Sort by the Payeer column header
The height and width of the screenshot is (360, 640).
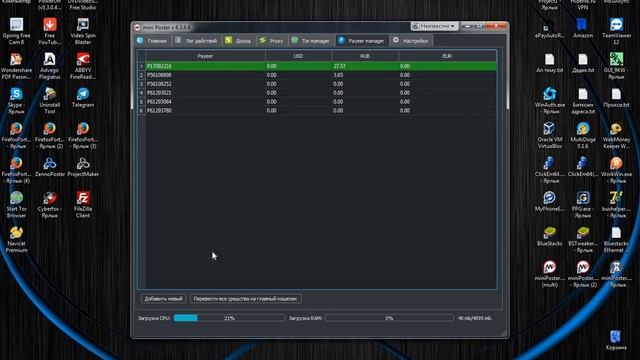point(205,56)
